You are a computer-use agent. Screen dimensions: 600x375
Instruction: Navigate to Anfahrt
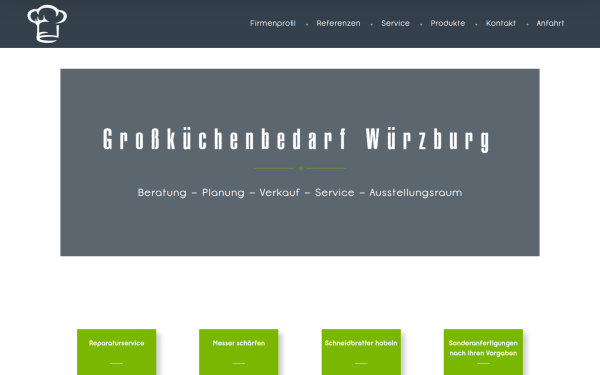(x=550, y=23)
